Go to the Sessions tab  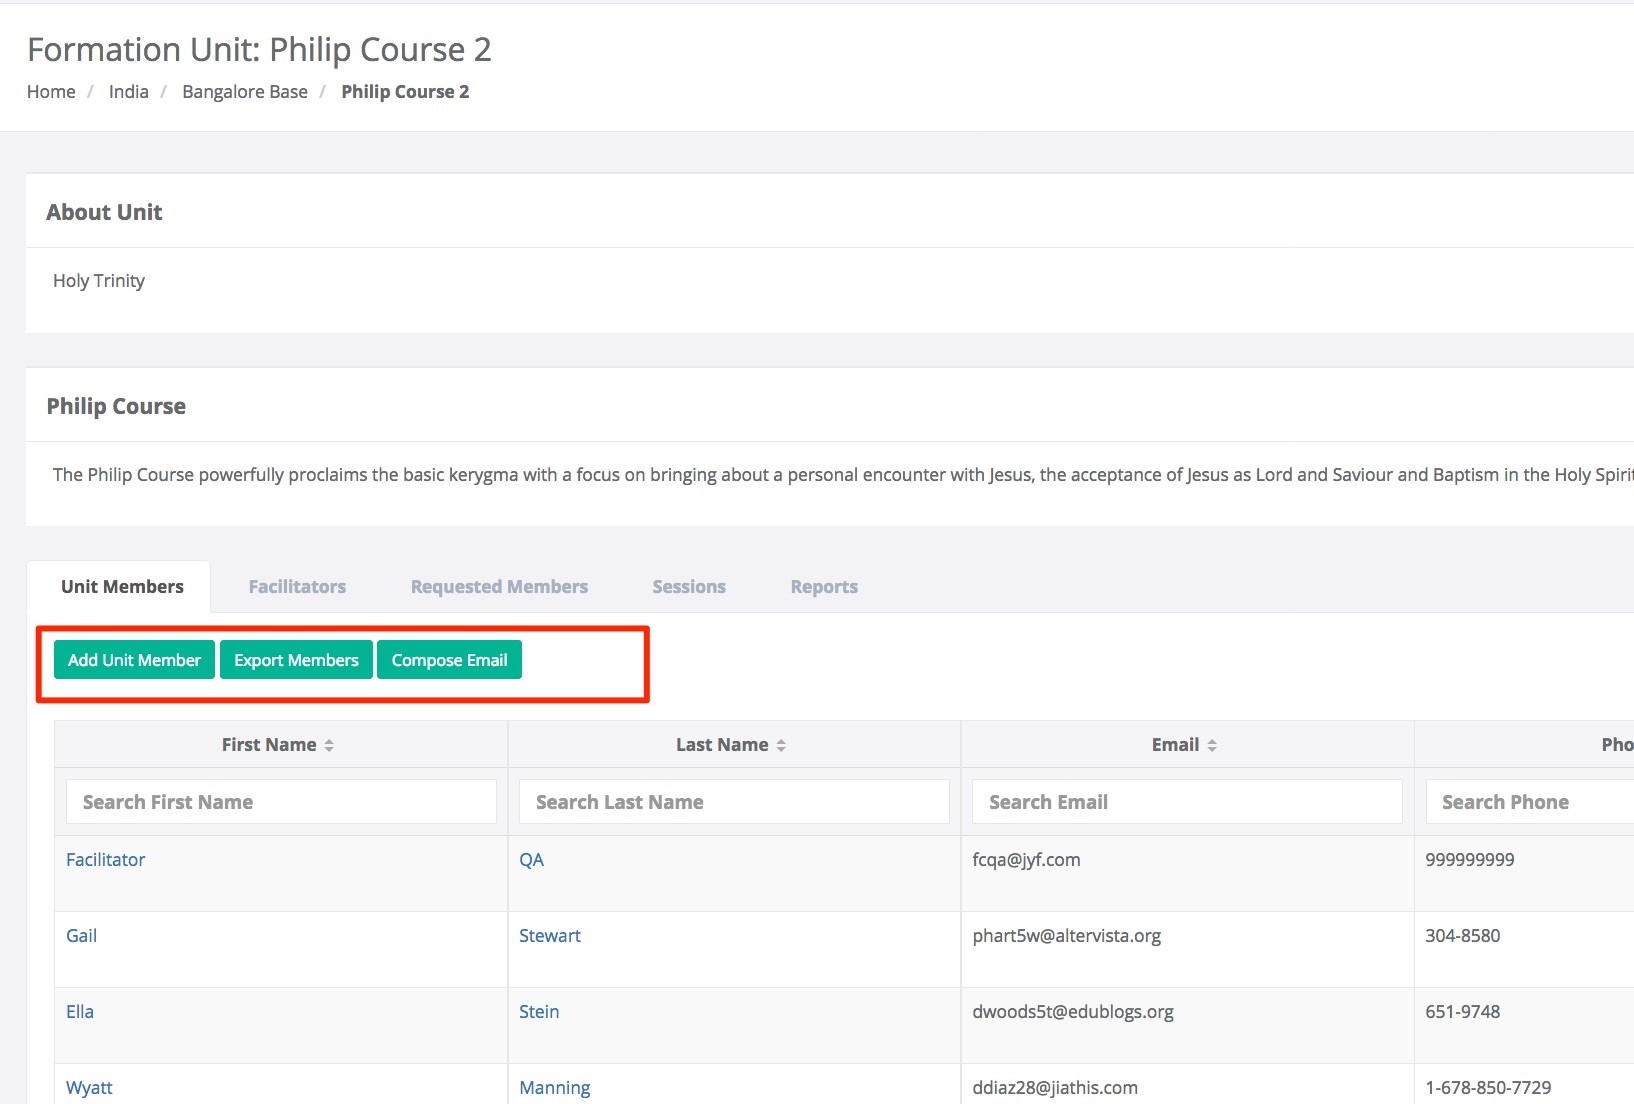click(x=689, y=587)
